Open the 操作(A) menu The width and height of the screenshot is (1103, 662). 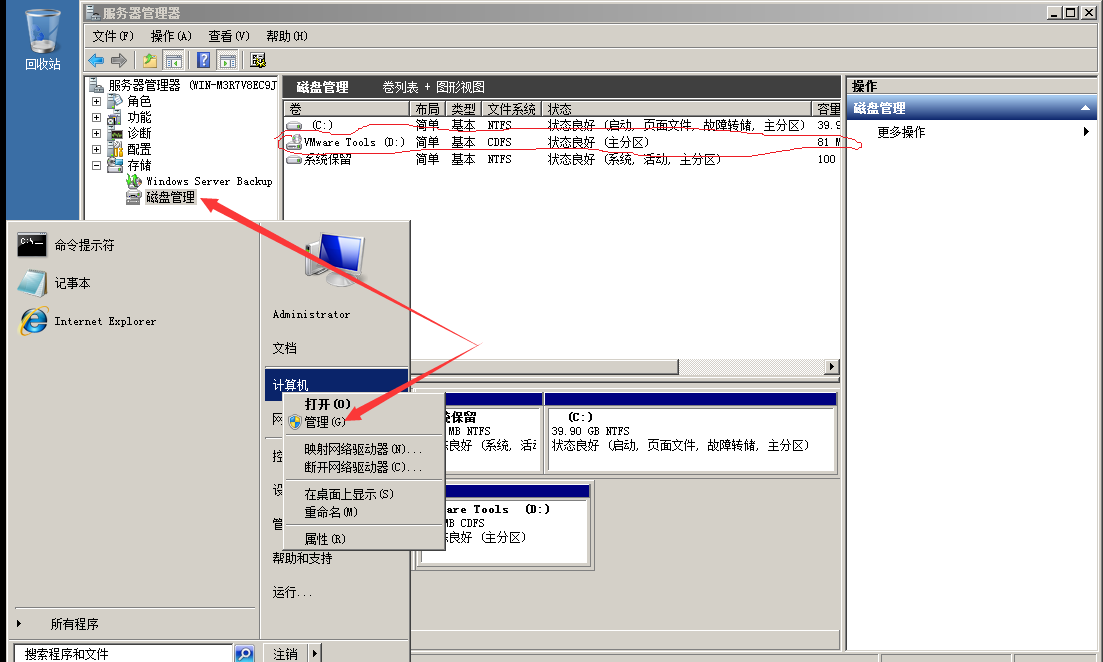tap(171, 36)
